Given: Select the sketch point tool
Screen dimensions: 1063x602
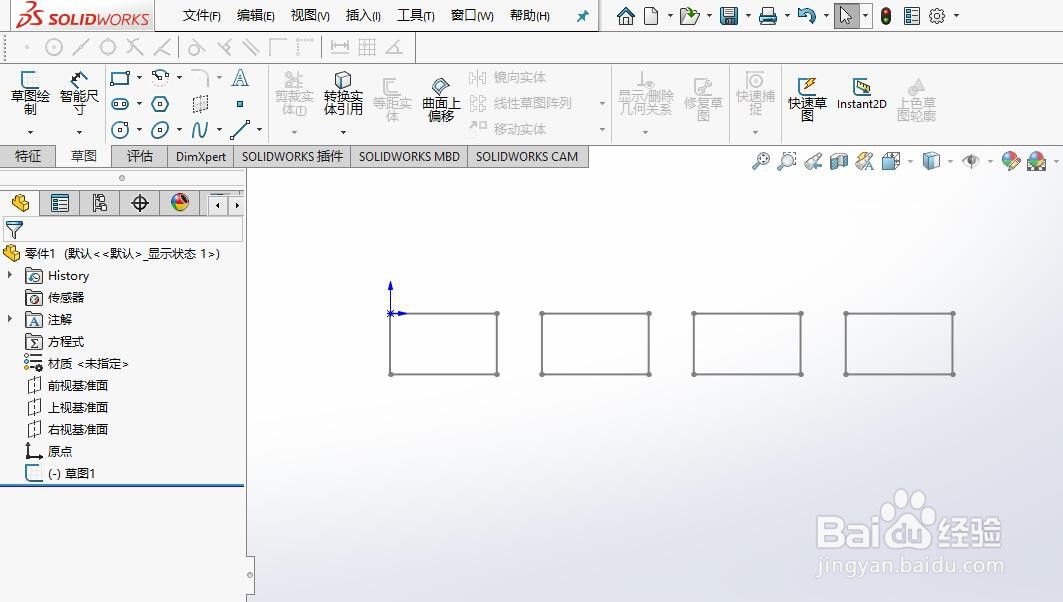Looking at the screenshot, I should (240, 104).
